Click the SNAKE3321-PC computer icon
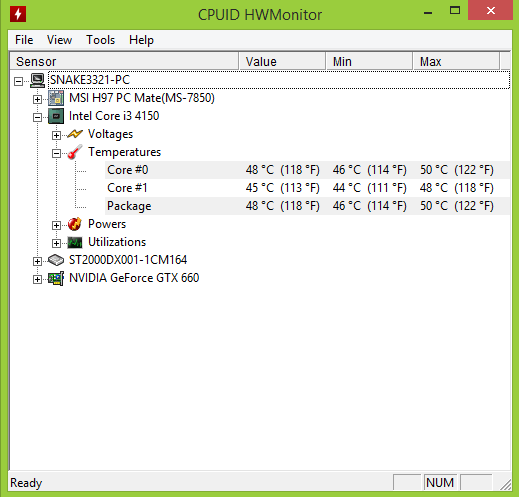This screenshot has height=497, width=519. click(37, 80)
